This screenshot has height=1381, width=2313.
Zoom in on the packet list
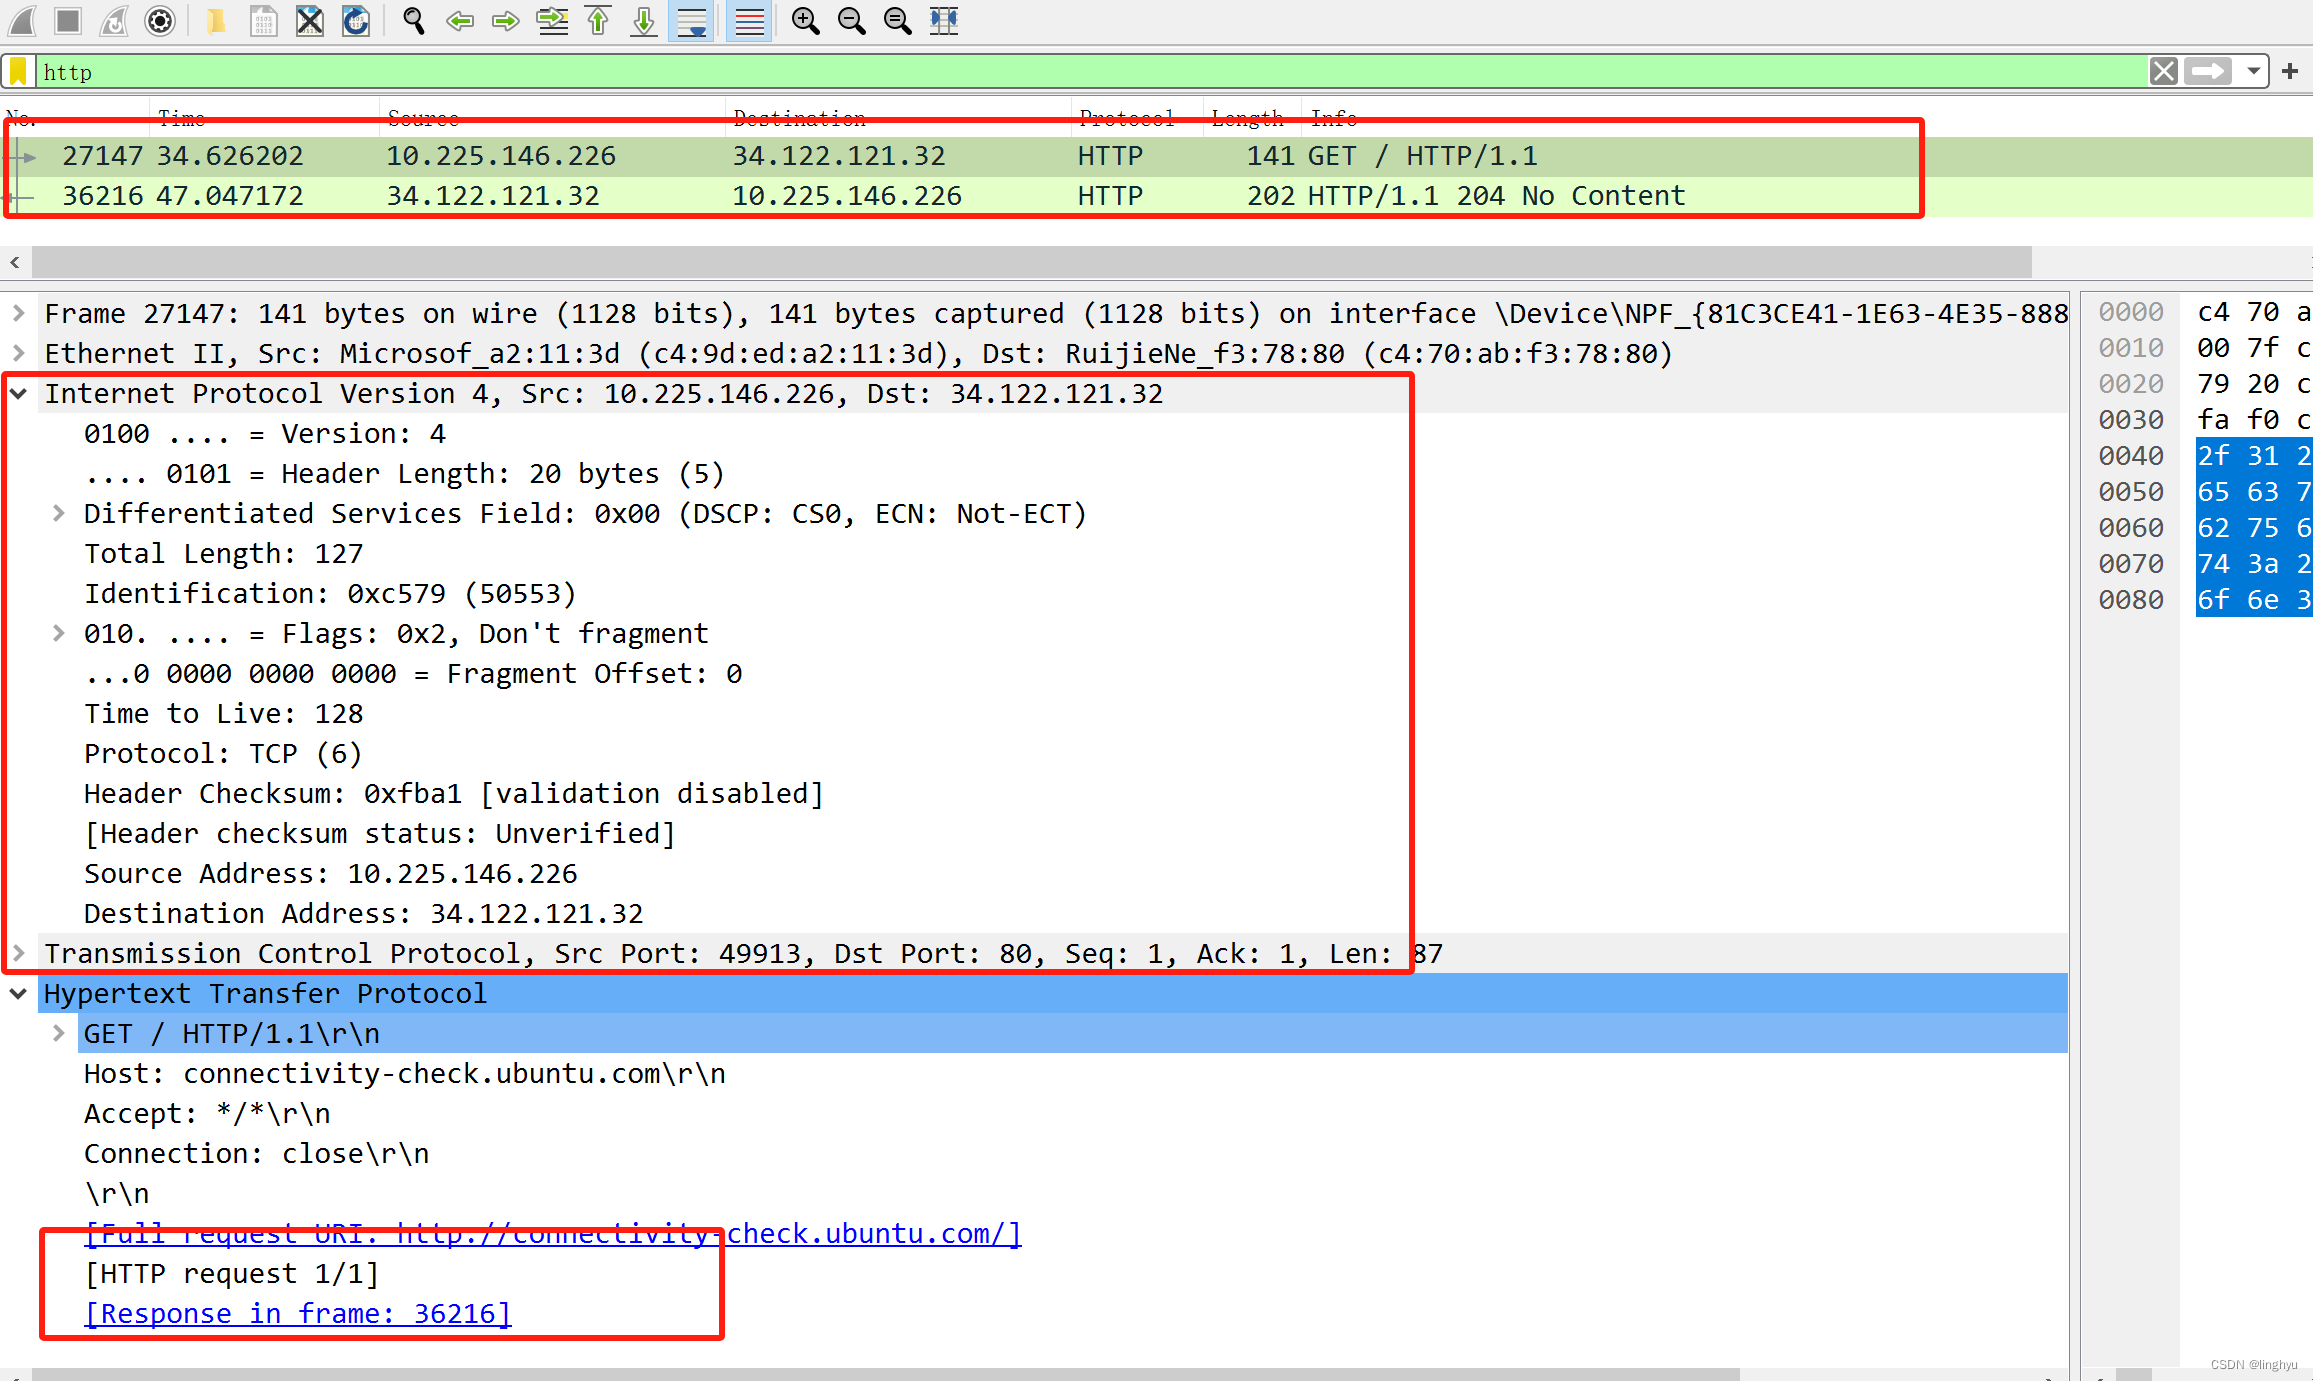(x=804, y=21)
